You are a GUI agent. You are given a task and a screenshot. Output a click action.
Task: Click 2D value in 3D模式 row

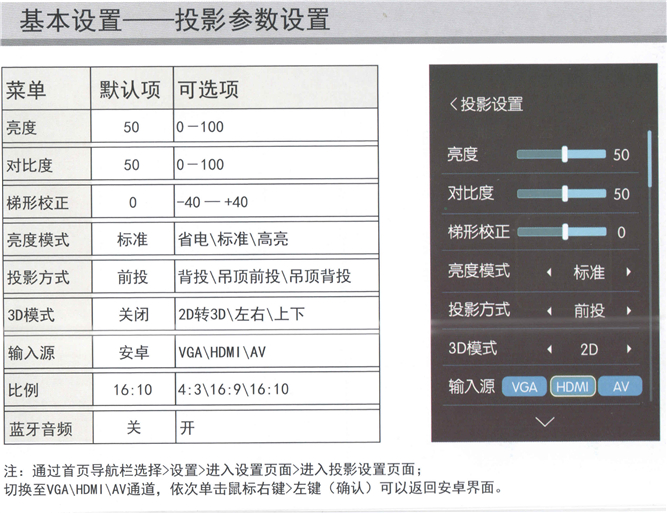[589, 349]
